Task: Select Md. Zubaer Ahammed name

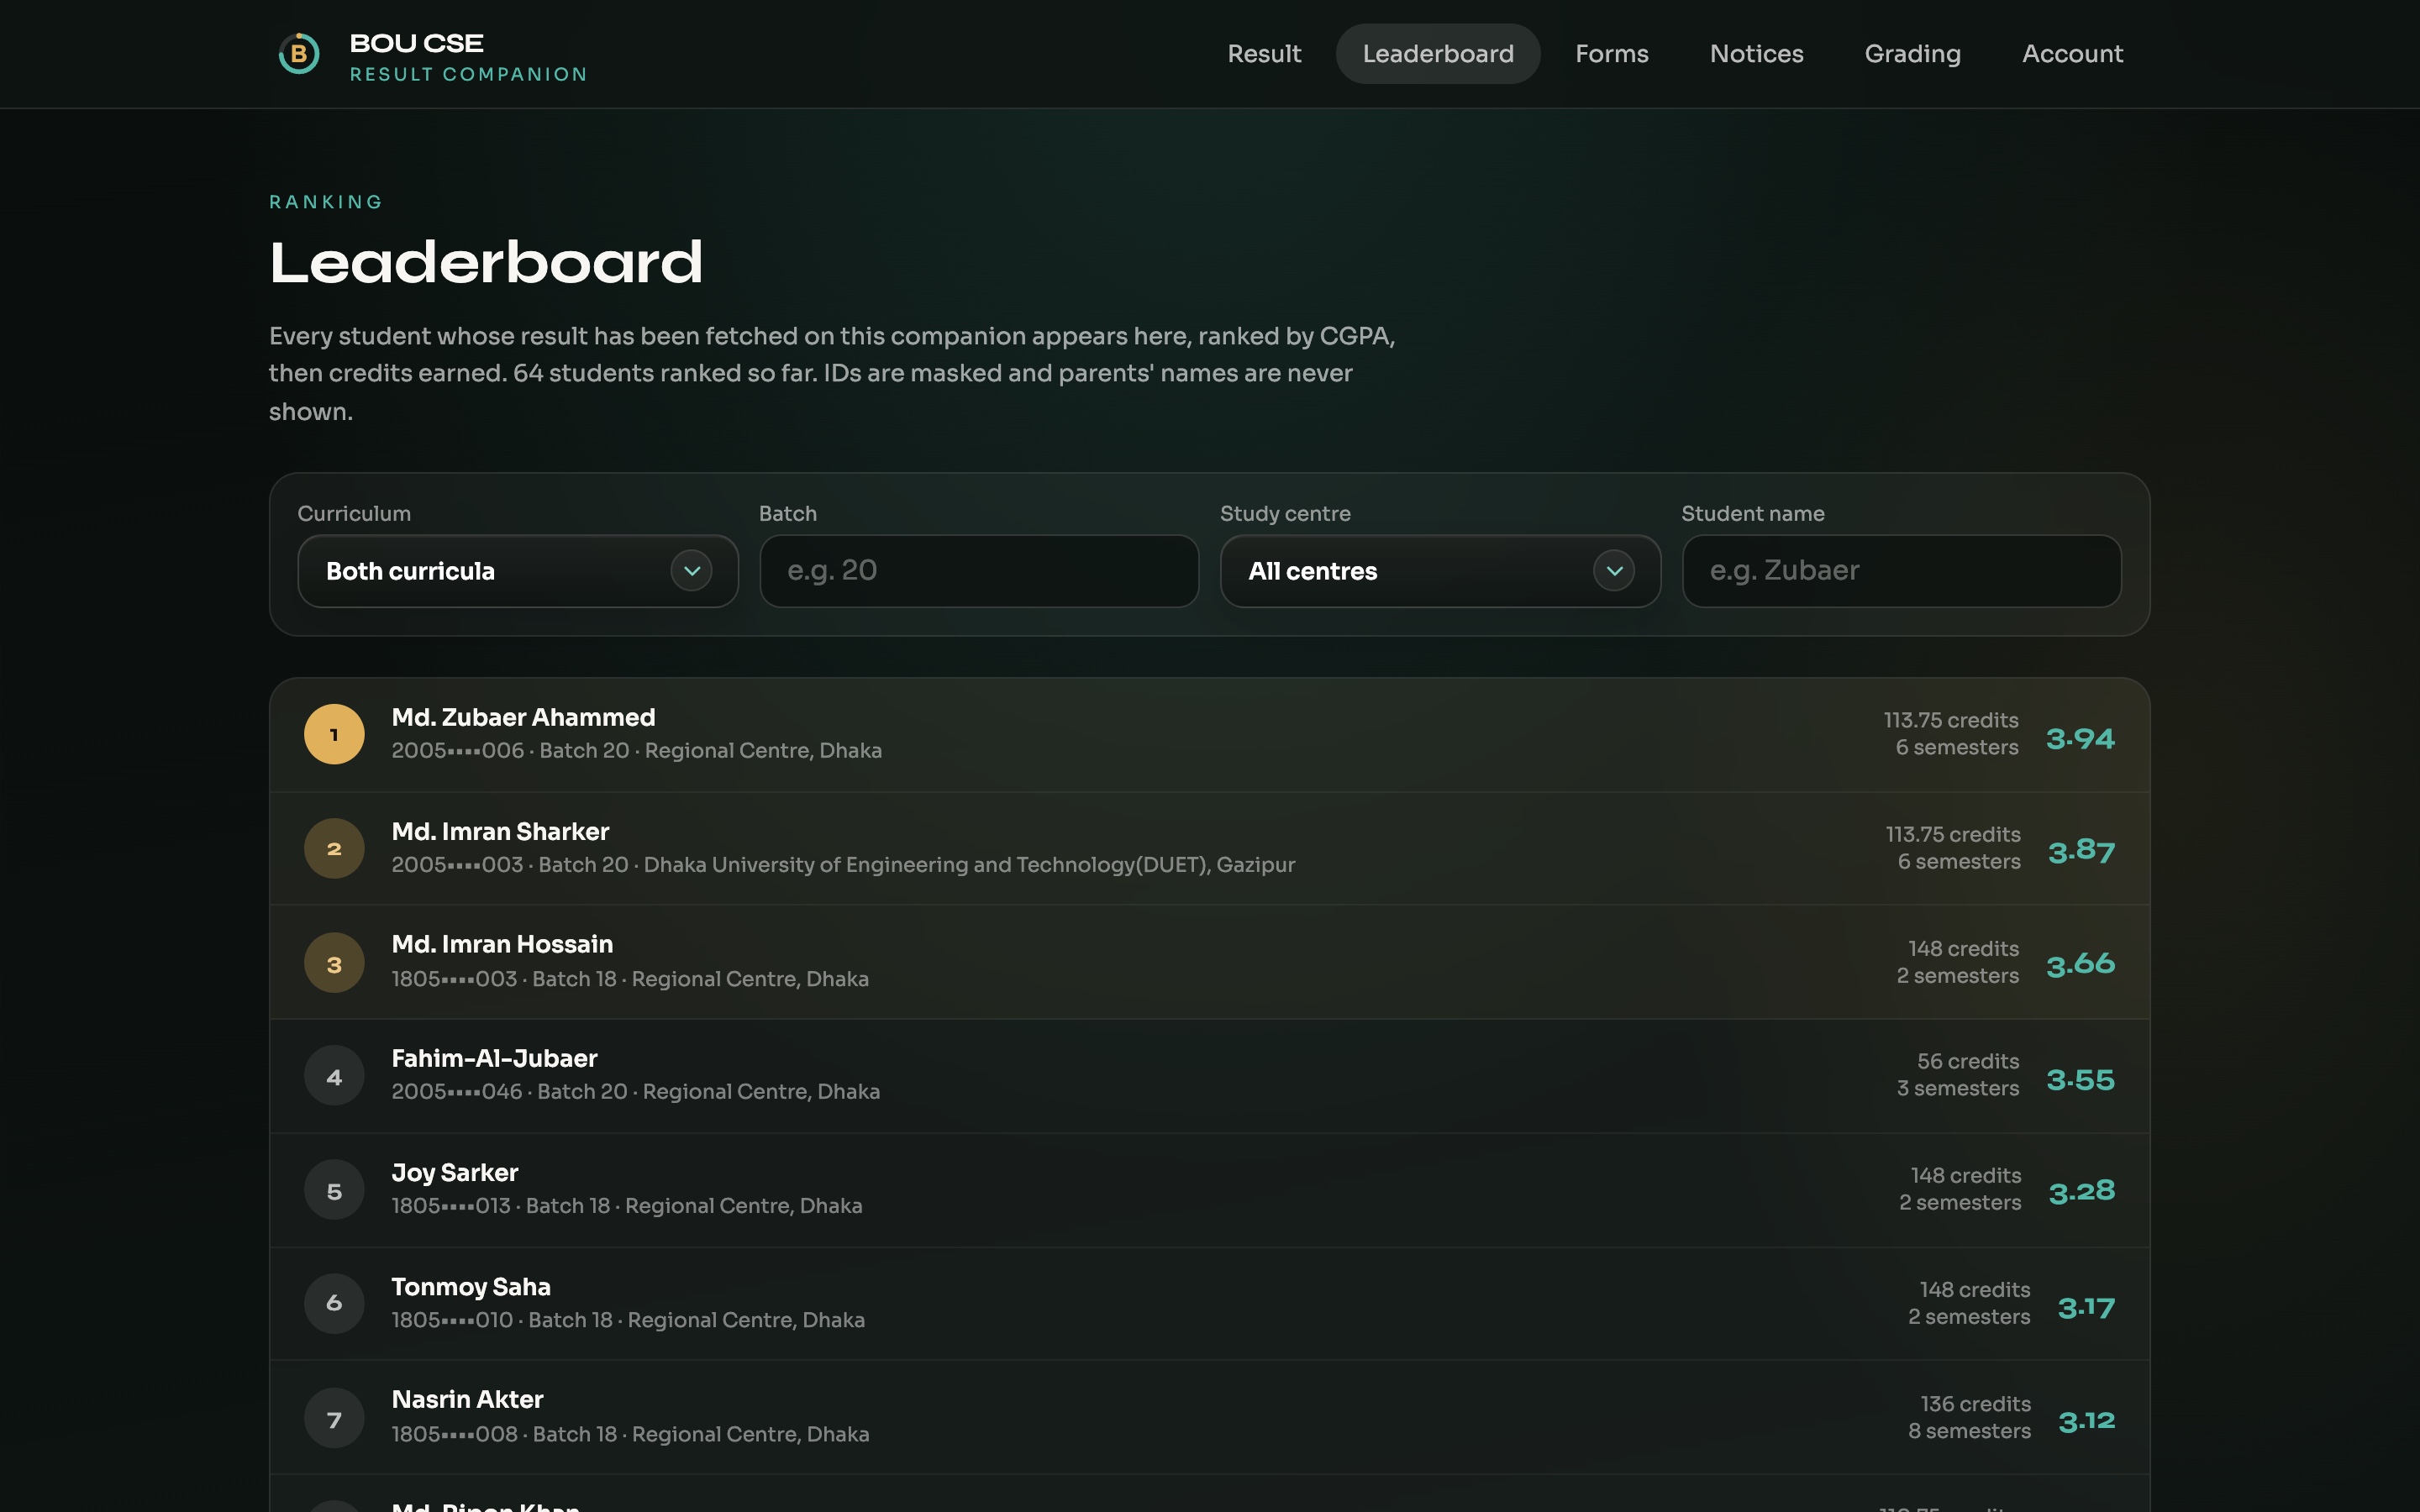Action: click(523, 718)
